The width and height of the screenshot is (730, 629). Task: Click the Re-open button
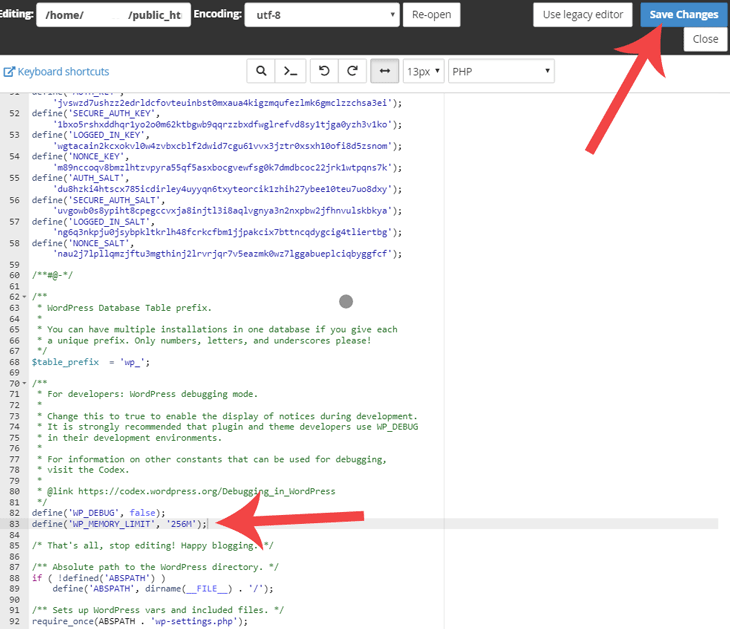(x=432, y=15)
